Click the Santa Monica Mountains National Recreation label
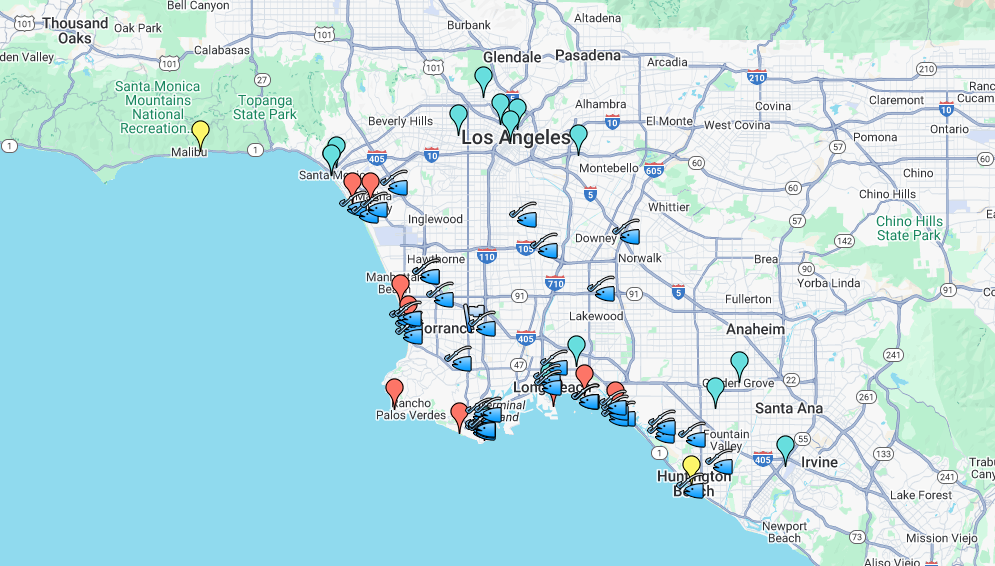Image resolution: width=995 pixels, height=566 pixels. (x=157, y=107)
